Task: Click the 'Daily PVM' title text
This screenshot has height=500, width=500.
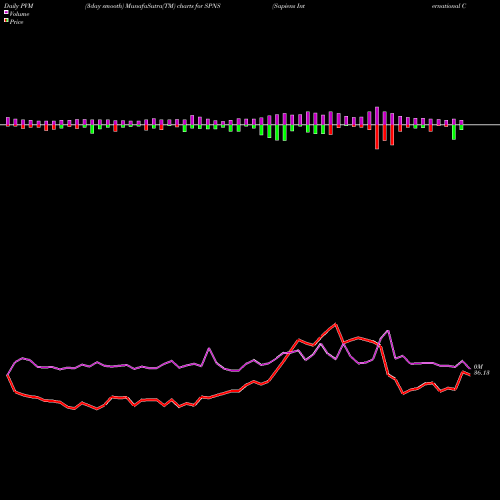Action: tap(20, 6)
